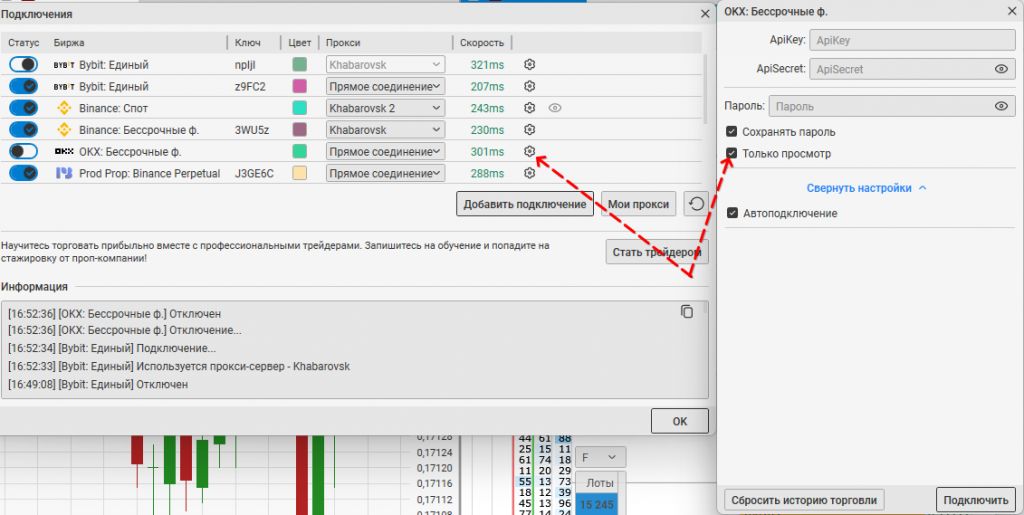The image size is (1024, 515).
Task: Click the Лоты header in trading window
Action: 600,483
